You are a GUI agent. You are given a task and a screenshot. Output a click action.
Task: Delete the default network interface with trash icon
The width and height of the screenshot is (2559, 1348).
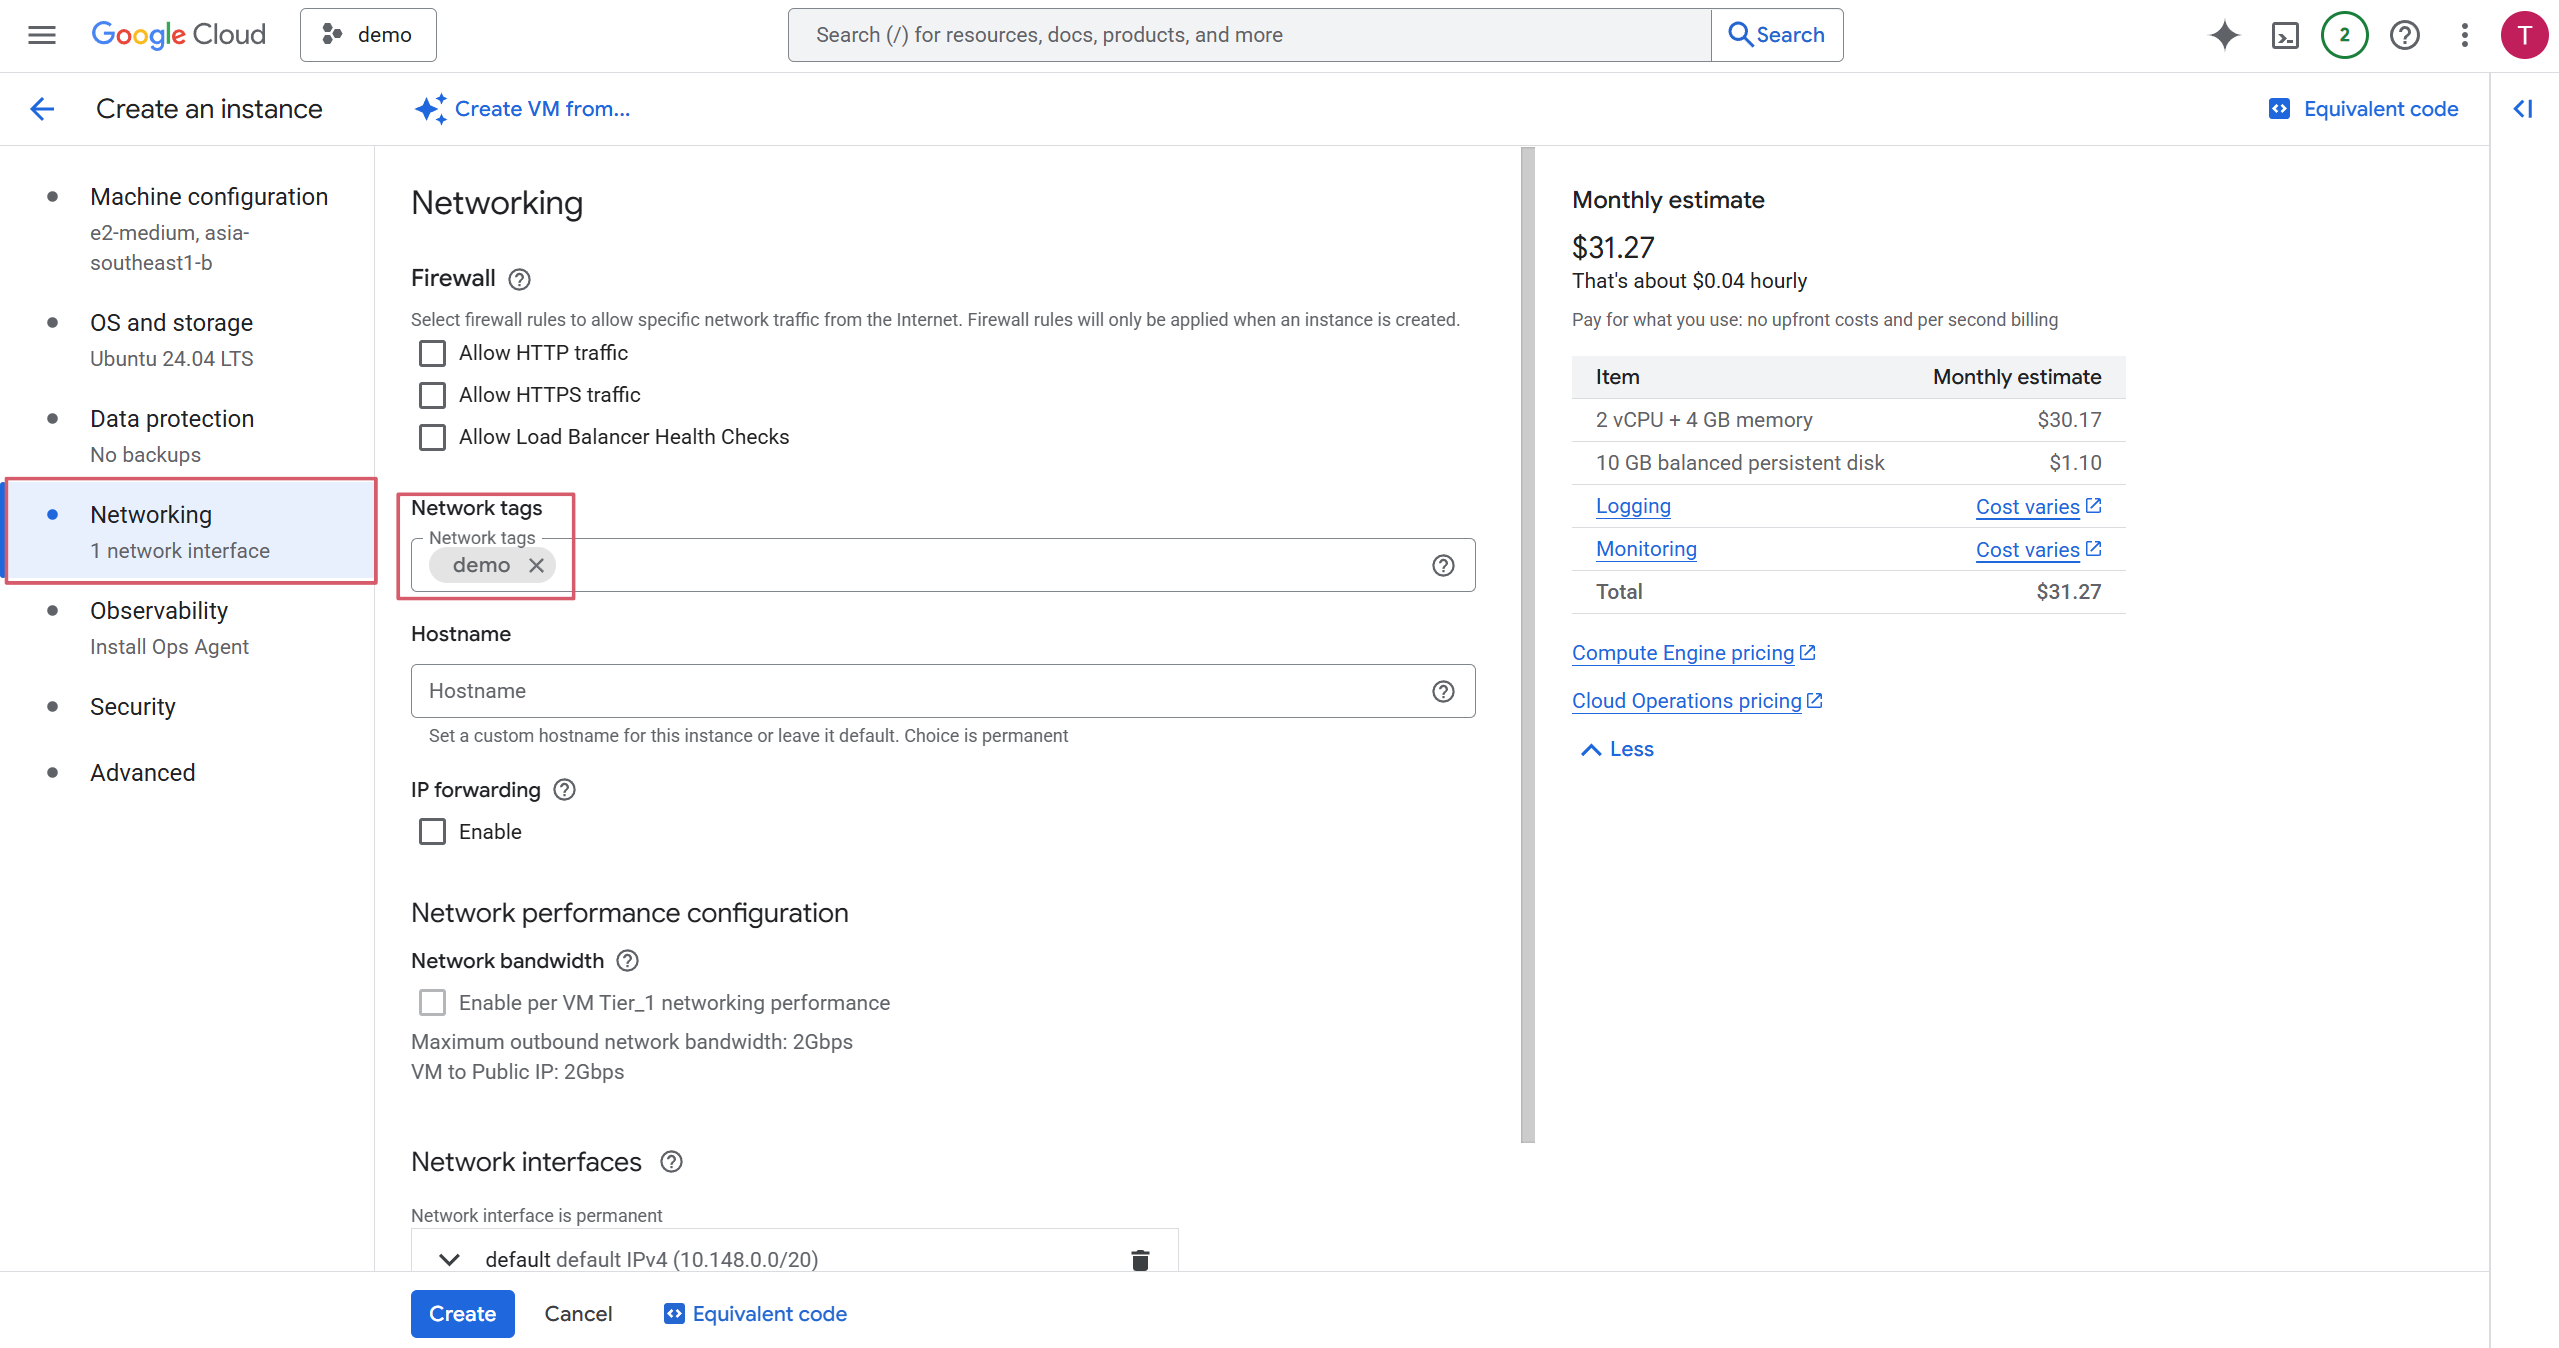[1140, 1259]
